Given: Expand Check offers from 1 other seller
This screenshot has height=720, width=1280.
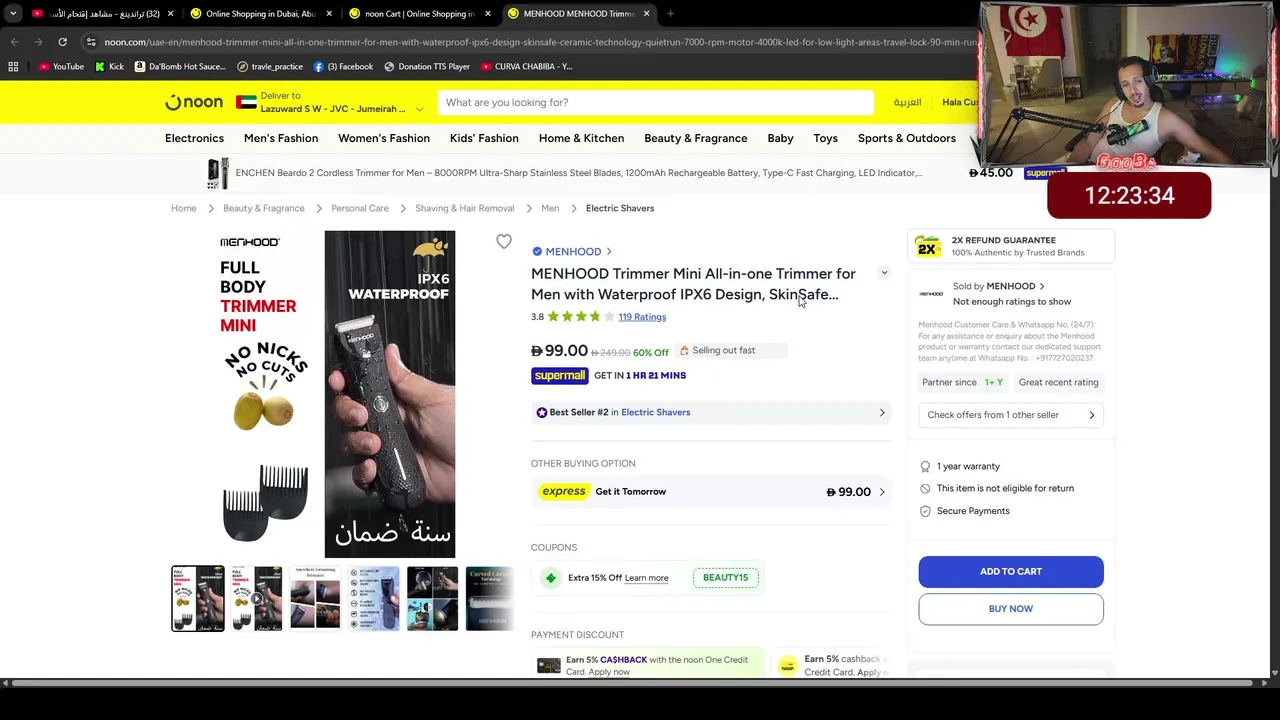Looking at the screenshot, I should [1011, 415].
